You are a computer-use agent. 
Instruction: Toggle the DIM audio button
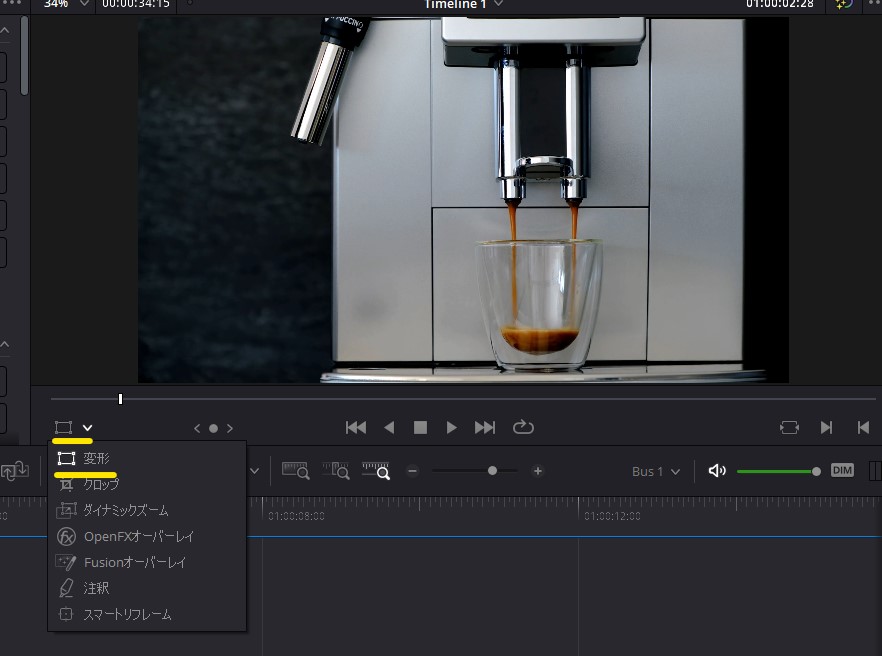point(842,471)
